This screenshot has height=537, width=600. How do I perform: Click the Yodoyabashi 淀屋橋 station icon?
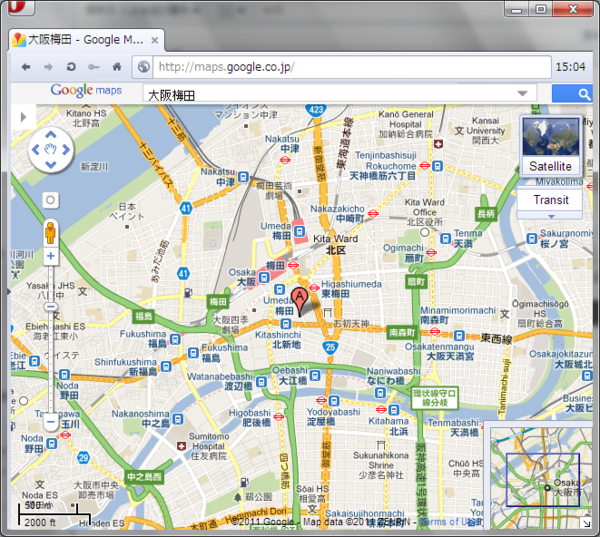[x=334, y=401]
